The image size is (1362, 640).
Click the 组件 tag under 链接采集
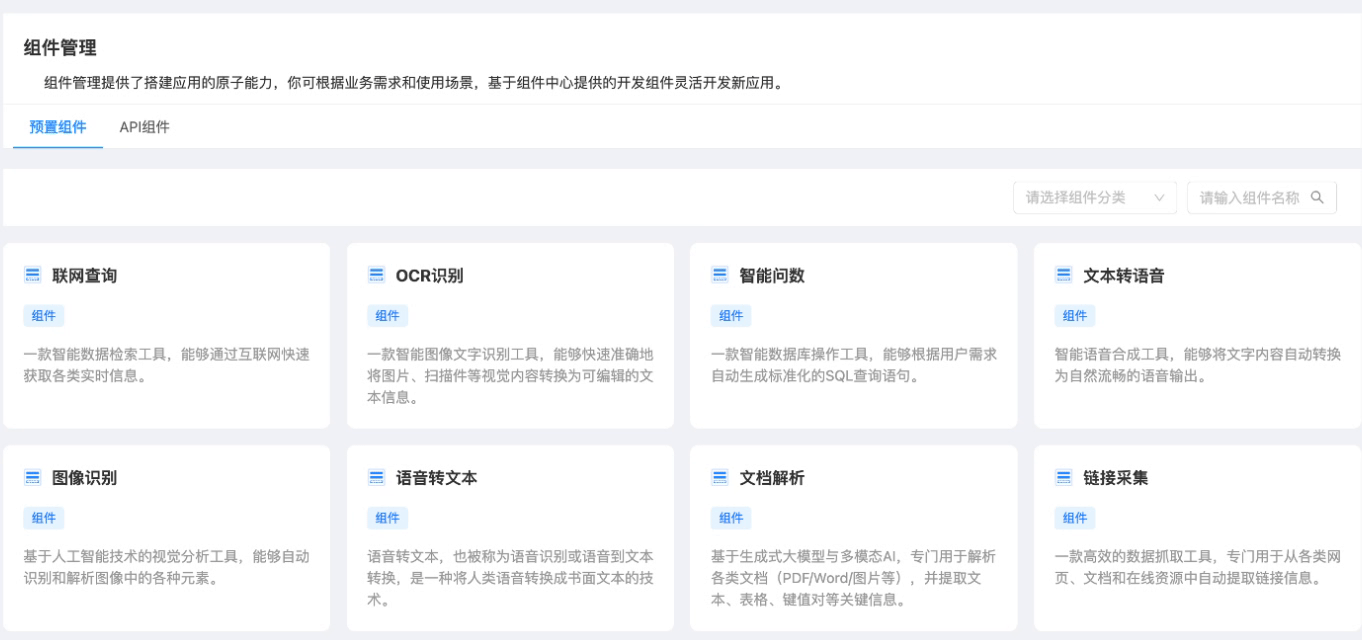(1075, 518)
